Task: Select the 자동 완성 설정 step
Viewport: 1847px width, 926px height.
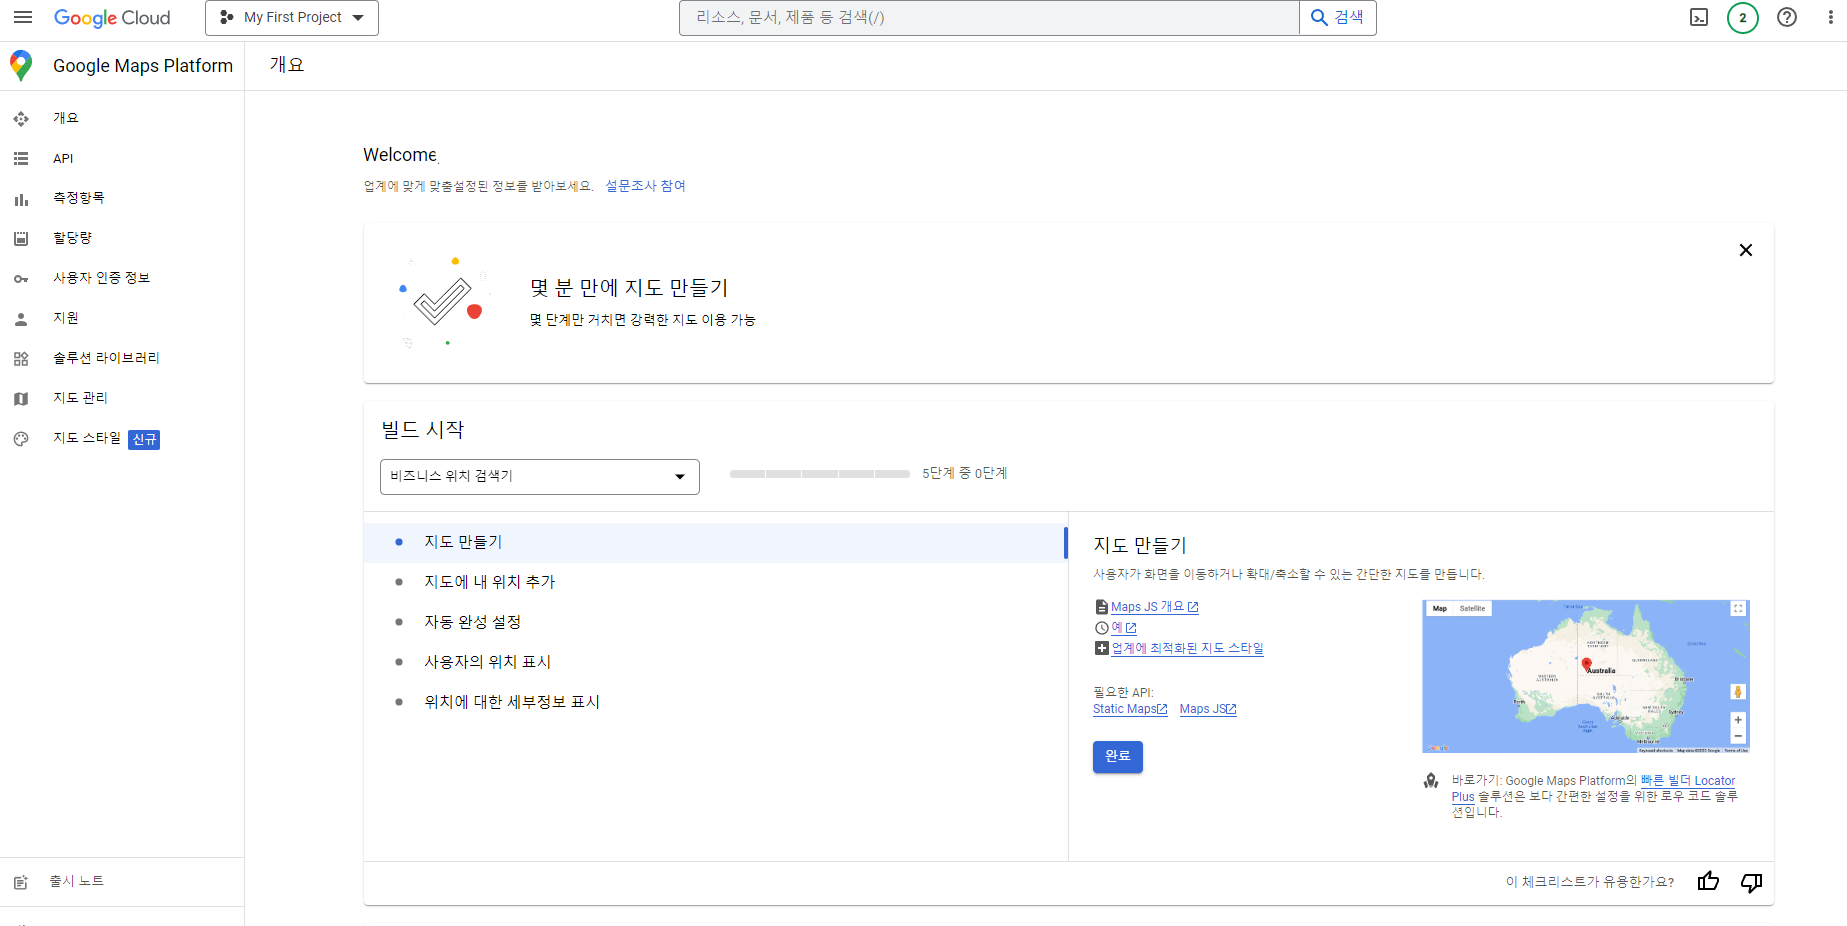Action: [x=716, y=622]
